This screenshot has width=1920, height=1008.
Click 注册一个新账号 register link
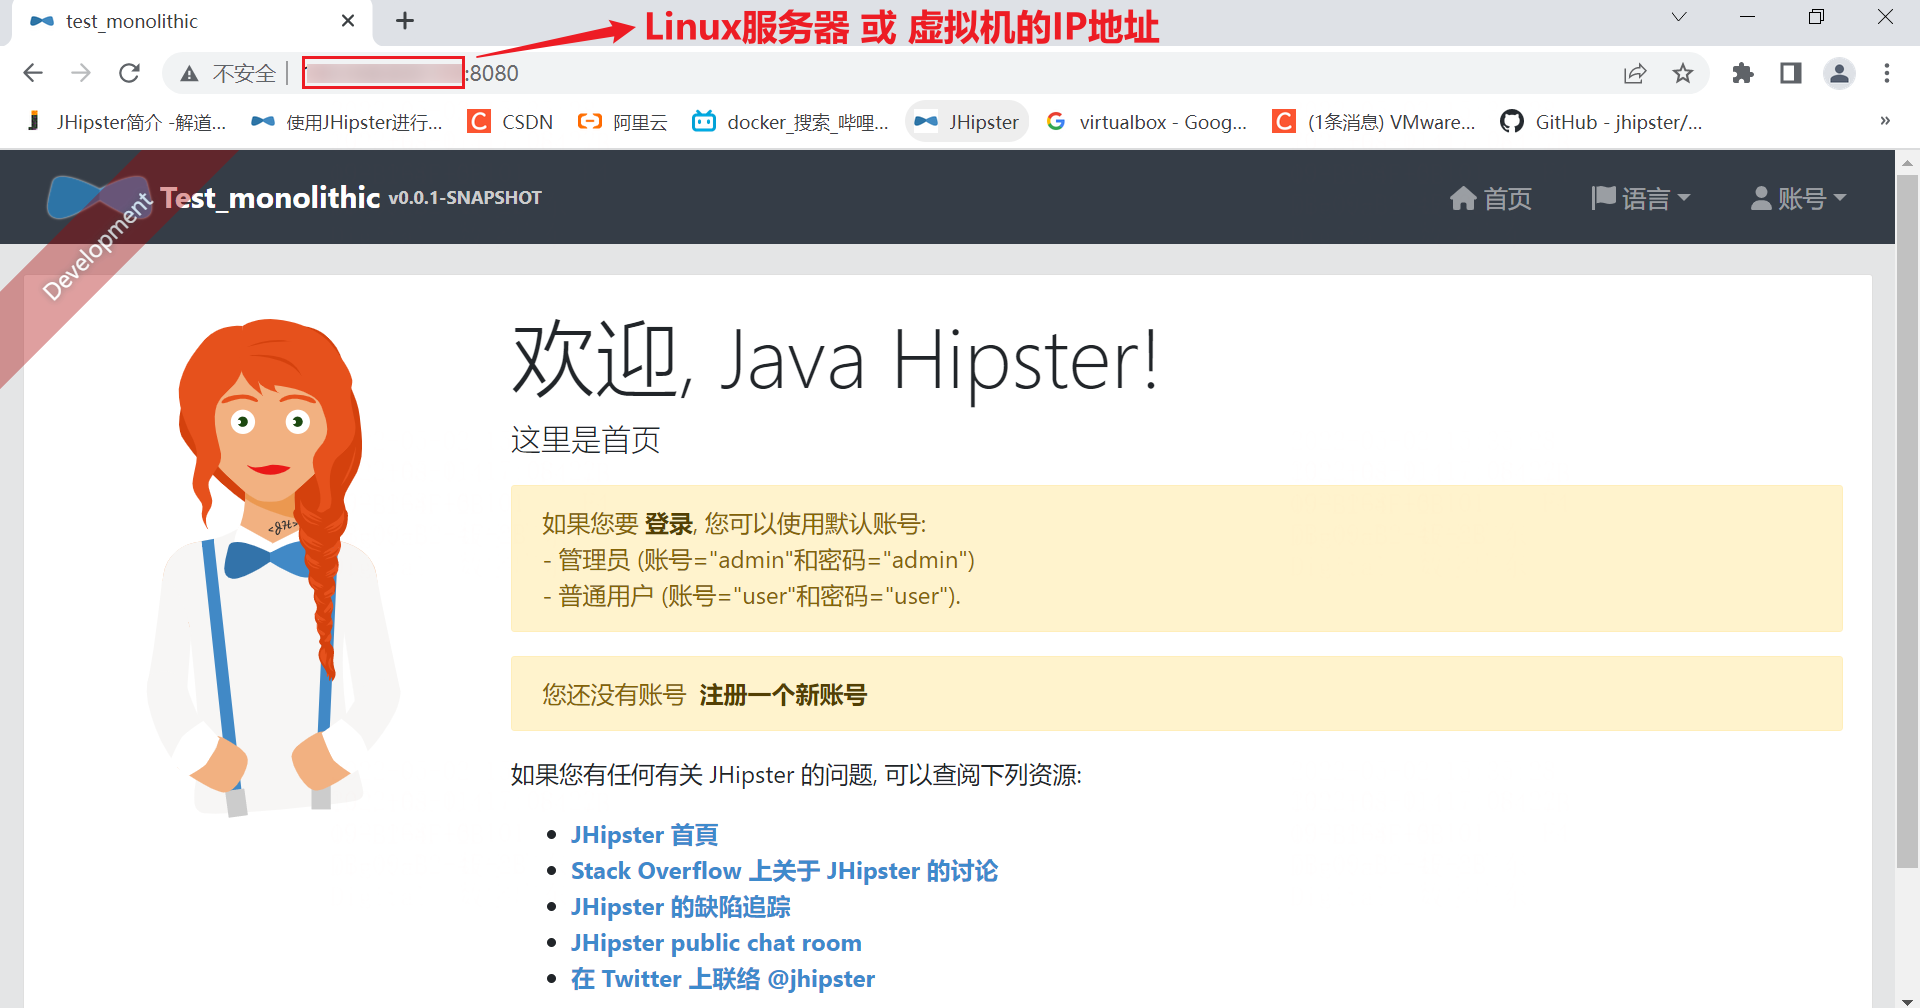(783, 695)
